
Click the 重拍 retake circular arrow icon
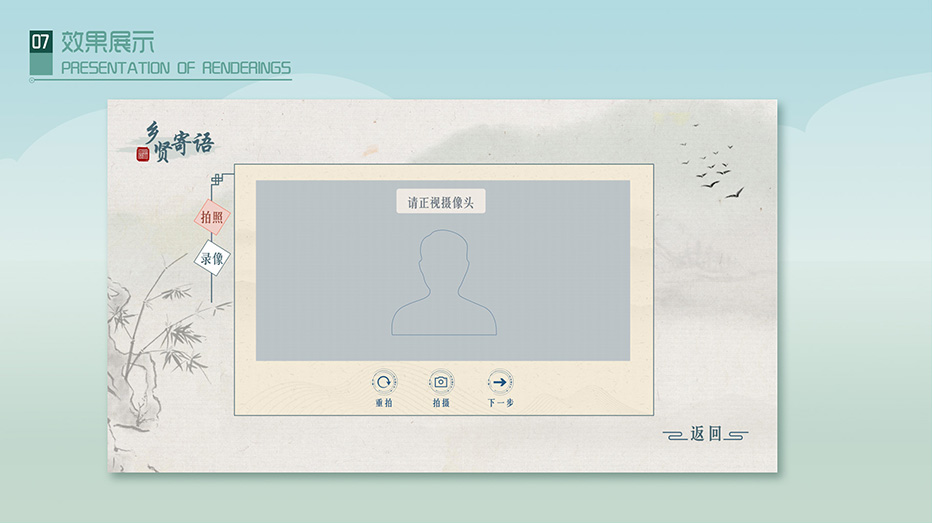tap(384, 381)
